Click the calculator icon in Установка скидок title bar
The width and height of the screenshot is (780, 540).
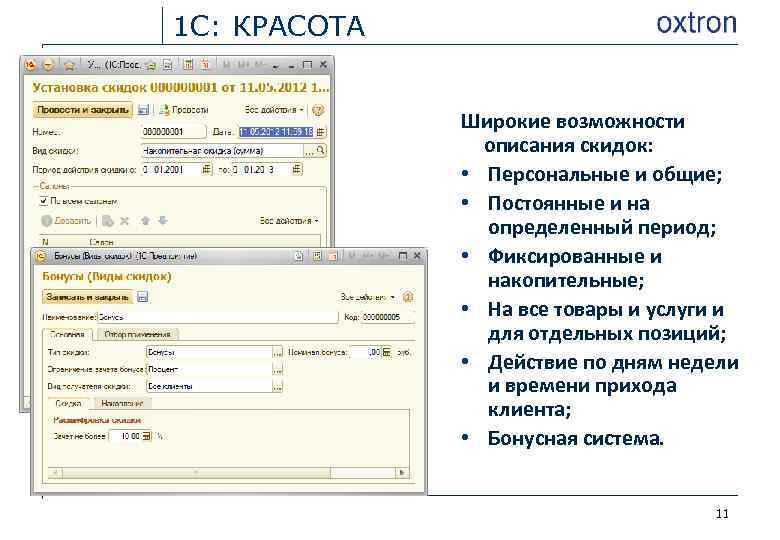tap(188, 65)
